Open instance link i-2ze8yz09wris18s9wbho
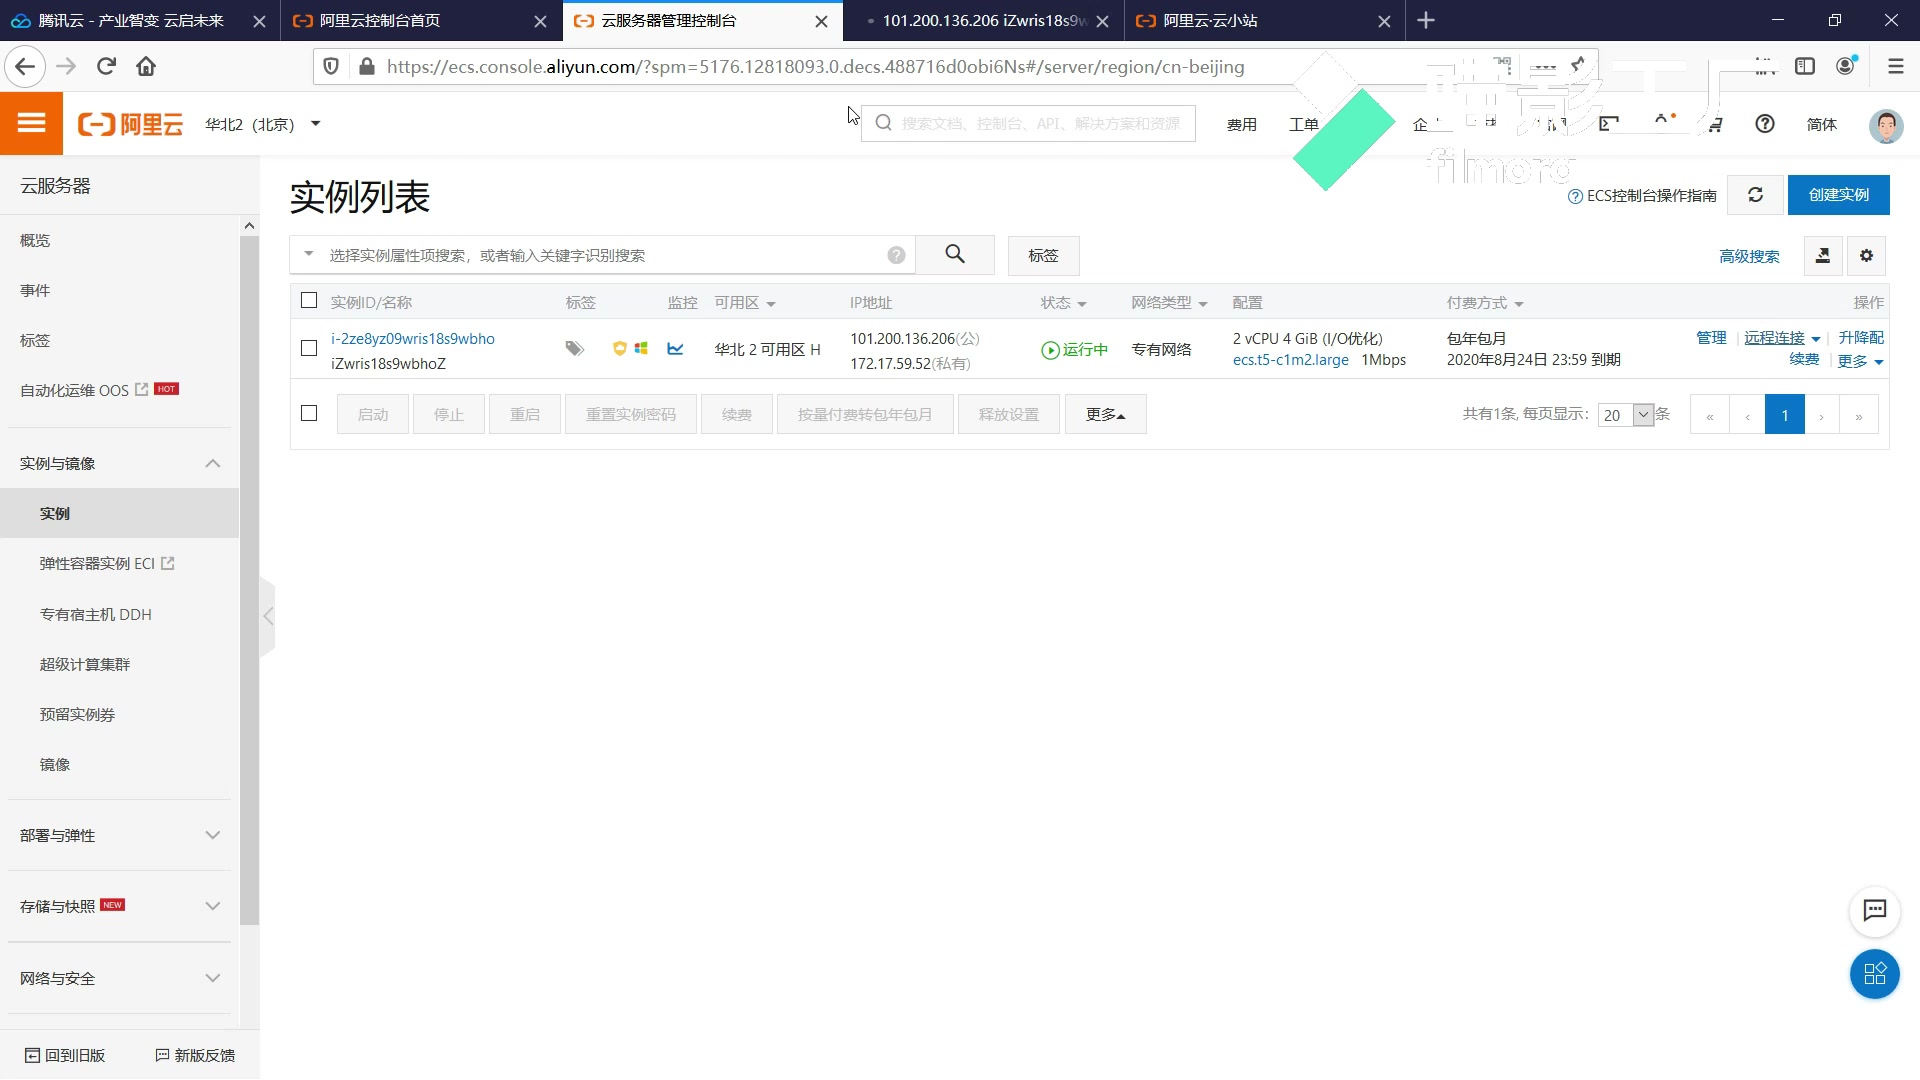 [413, 339]
